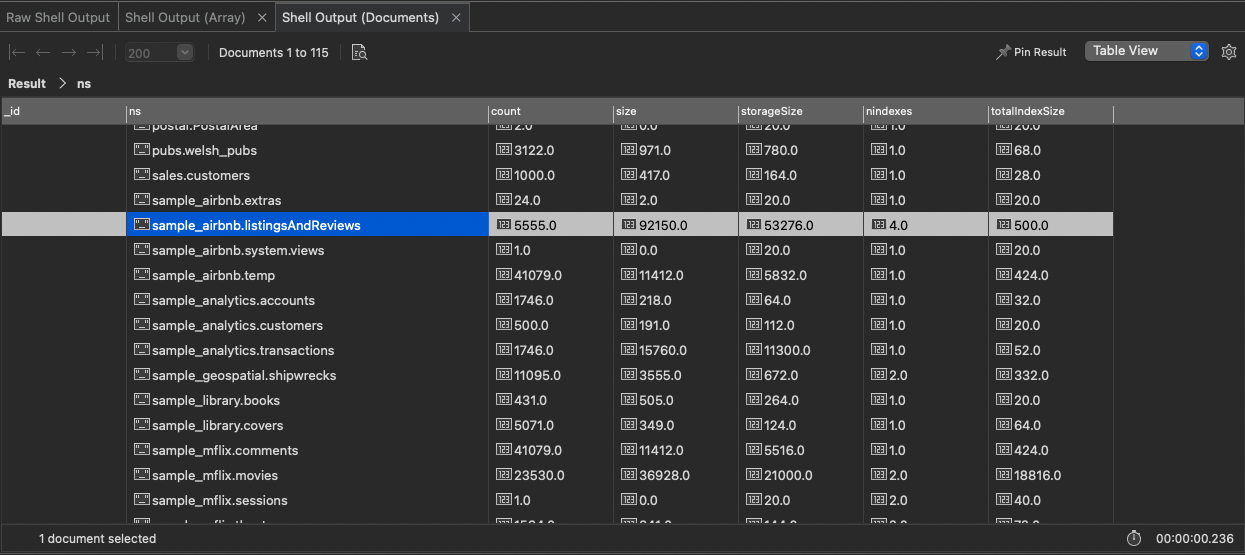Open the Table View mode dropdown
Viewport: 1245px width, 555px height.
pos(1146,51)
